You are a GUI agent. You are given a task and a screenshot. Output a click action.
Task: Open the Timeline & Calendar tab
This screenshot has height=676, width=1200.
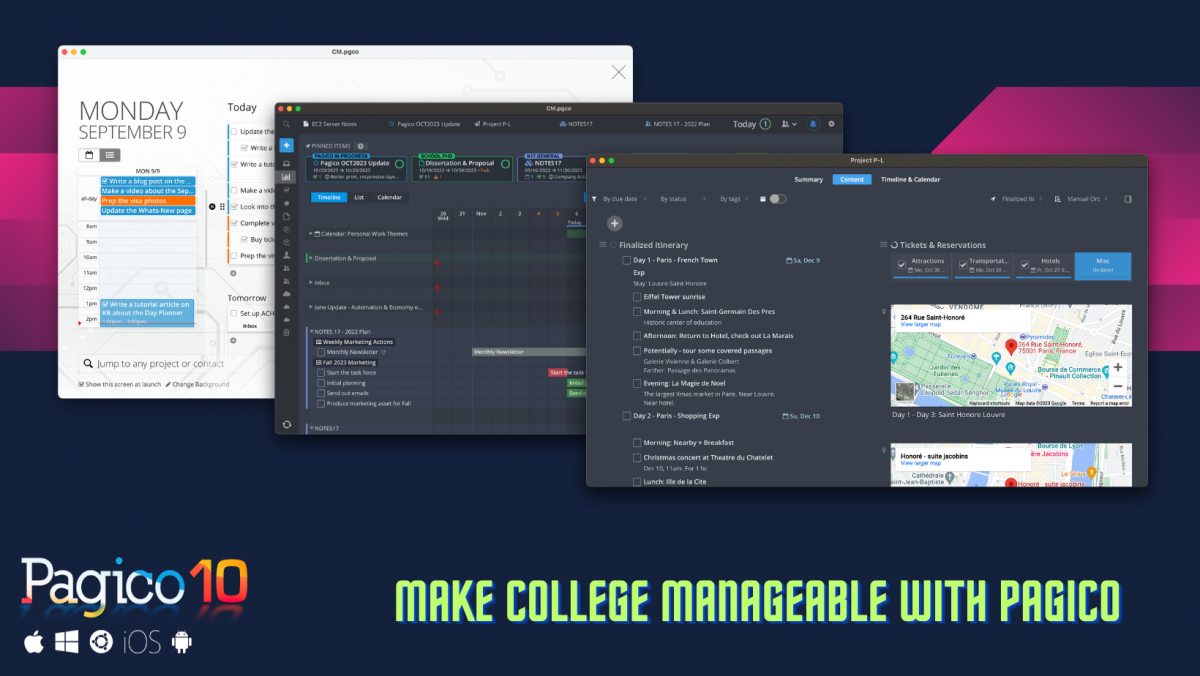[910, 180]
